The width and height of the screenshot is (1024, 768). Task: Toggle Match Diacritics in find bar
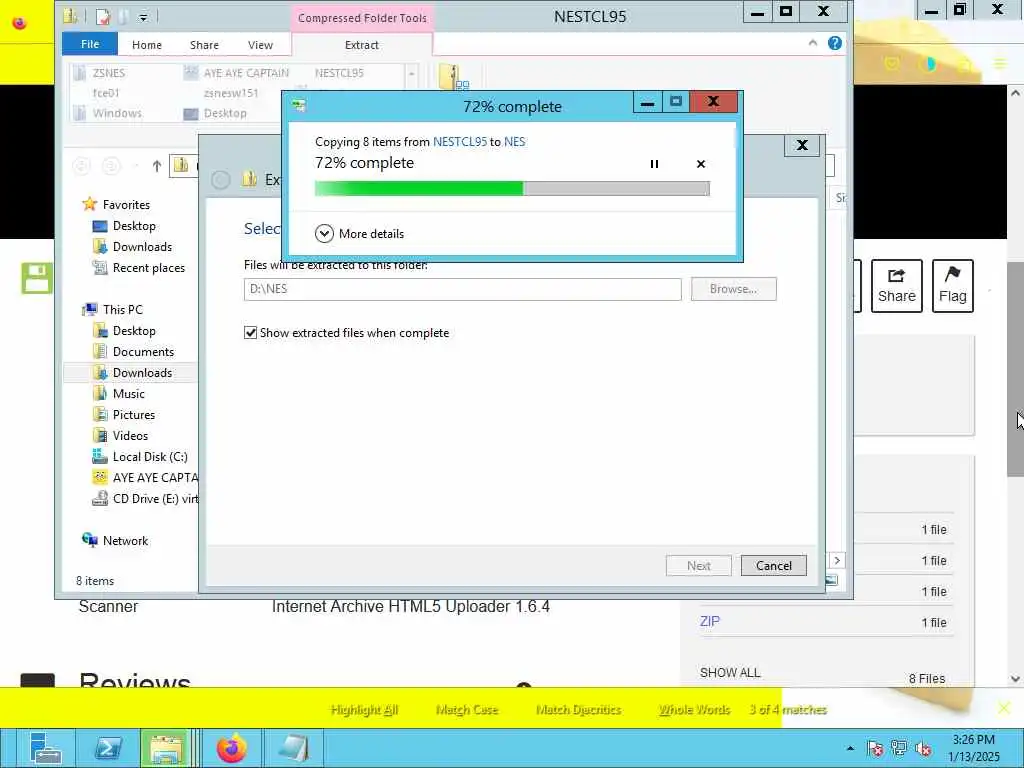click(579, 710)
